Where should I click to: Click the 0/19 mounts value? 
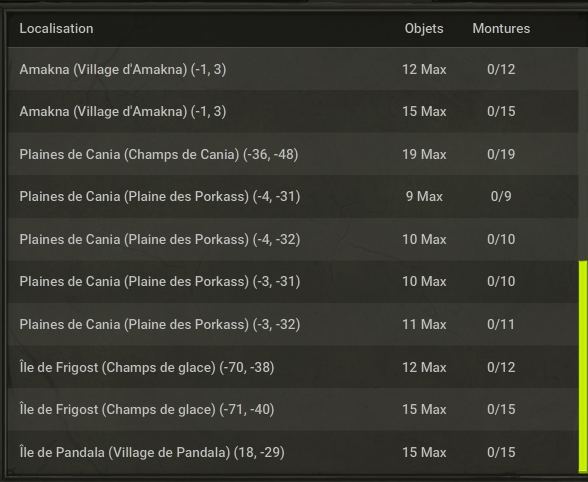[501, 154]
